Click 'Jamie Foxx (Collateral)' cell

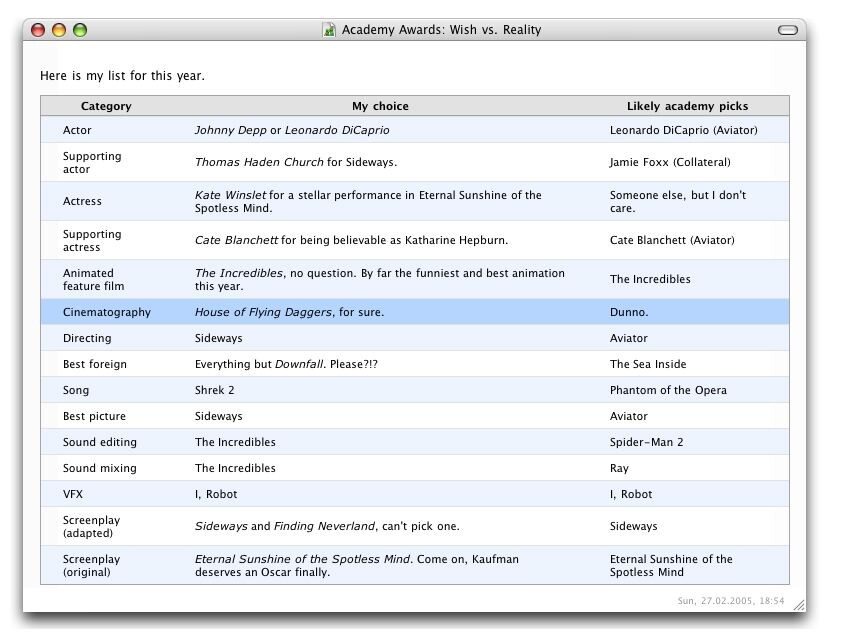click(x=670, y=162)
